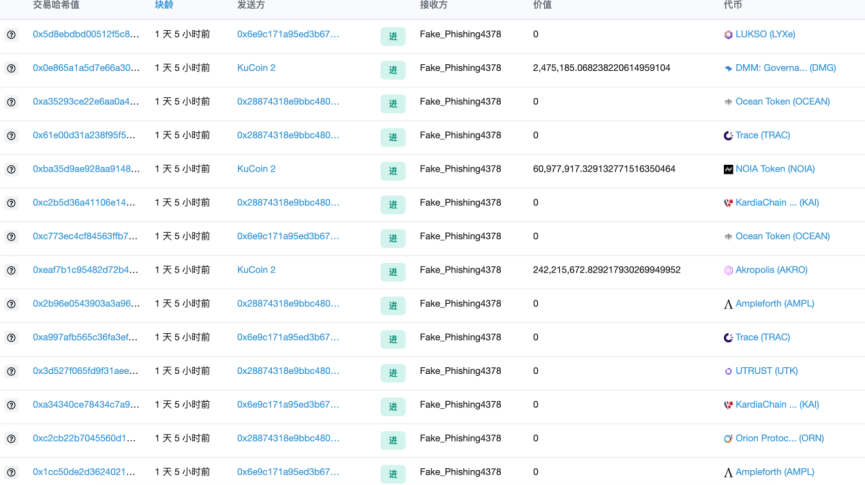Open the quick-view eye icon on the Akropolis row
865x485 pixels.
[x=11, y=270]
